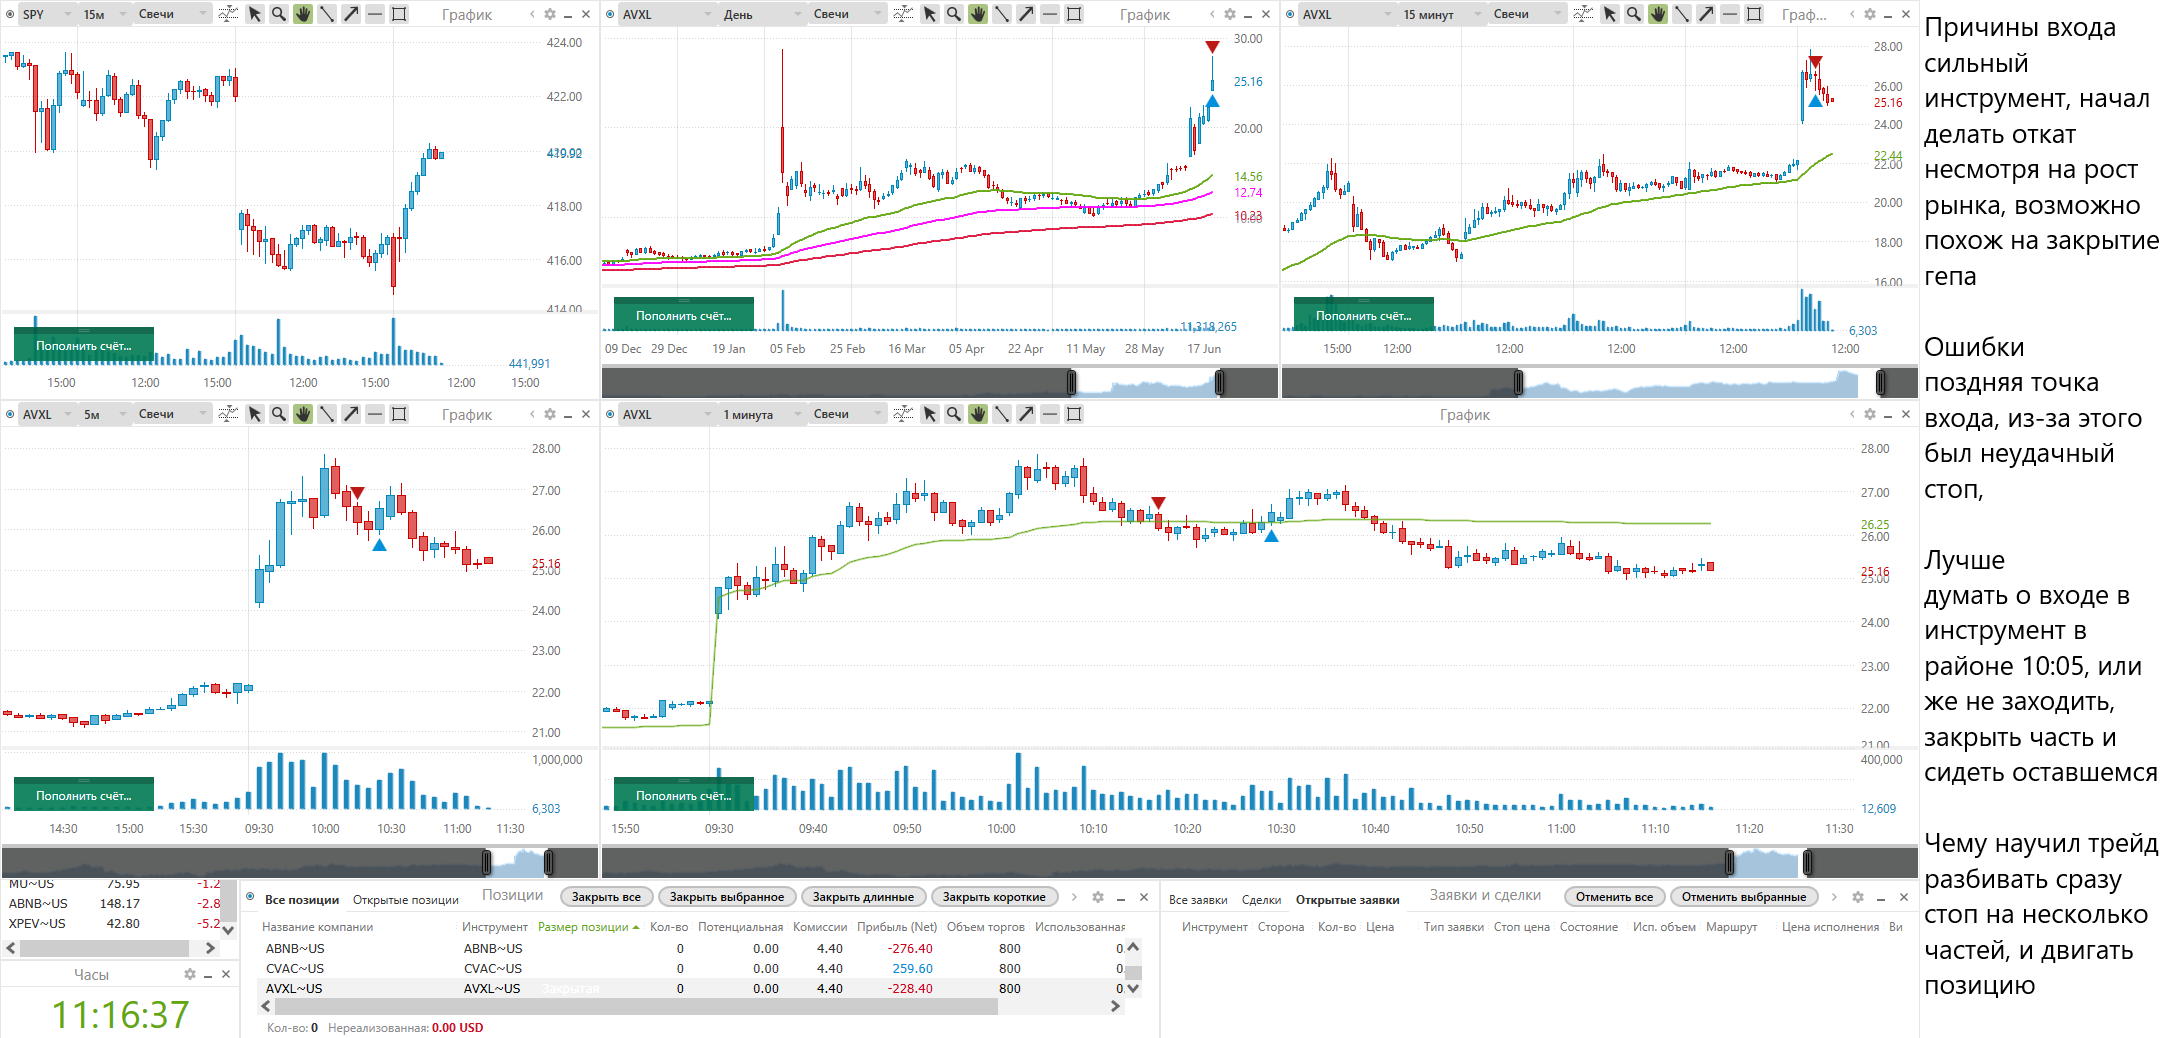This screenshot has width=2184, height=1038.
Task: Toggle hand pan tool on AVXL День chart
Action: [978, 14]
